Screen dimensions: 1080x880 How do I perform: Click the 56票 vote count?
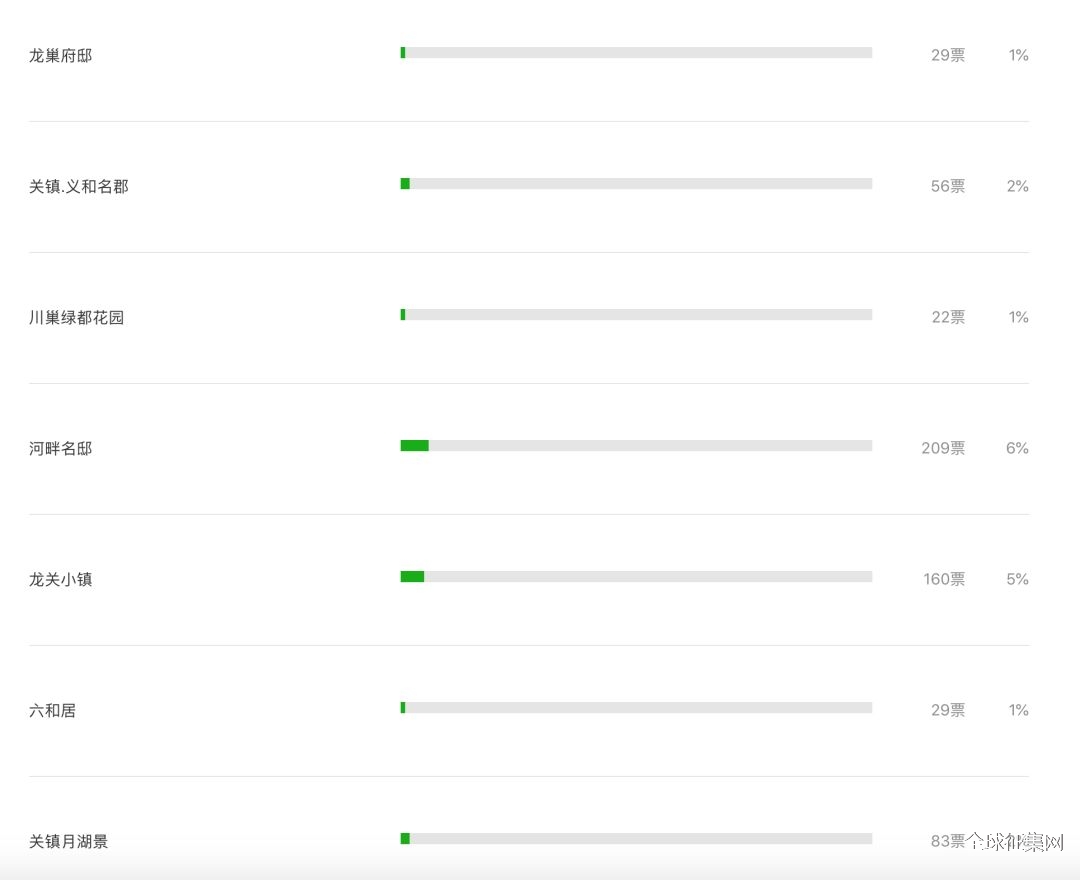[948, 186]
